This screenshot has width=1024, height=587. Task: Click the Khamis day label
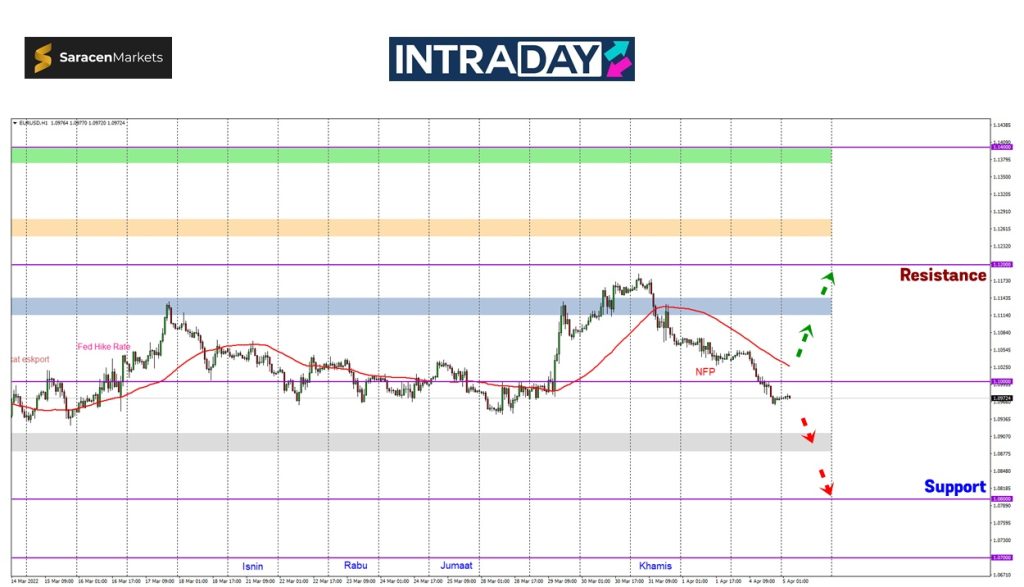coord(656,566)
